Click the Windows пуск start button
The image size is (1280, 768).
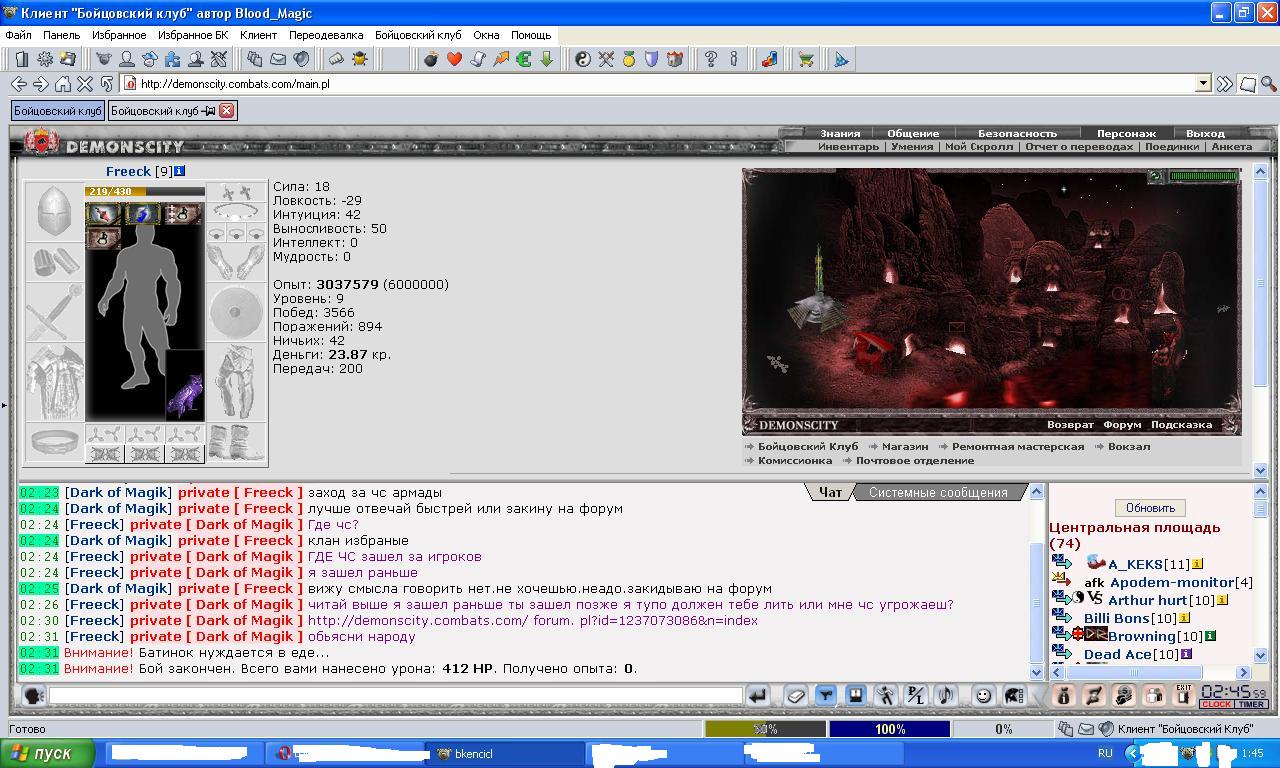(47, 753)
